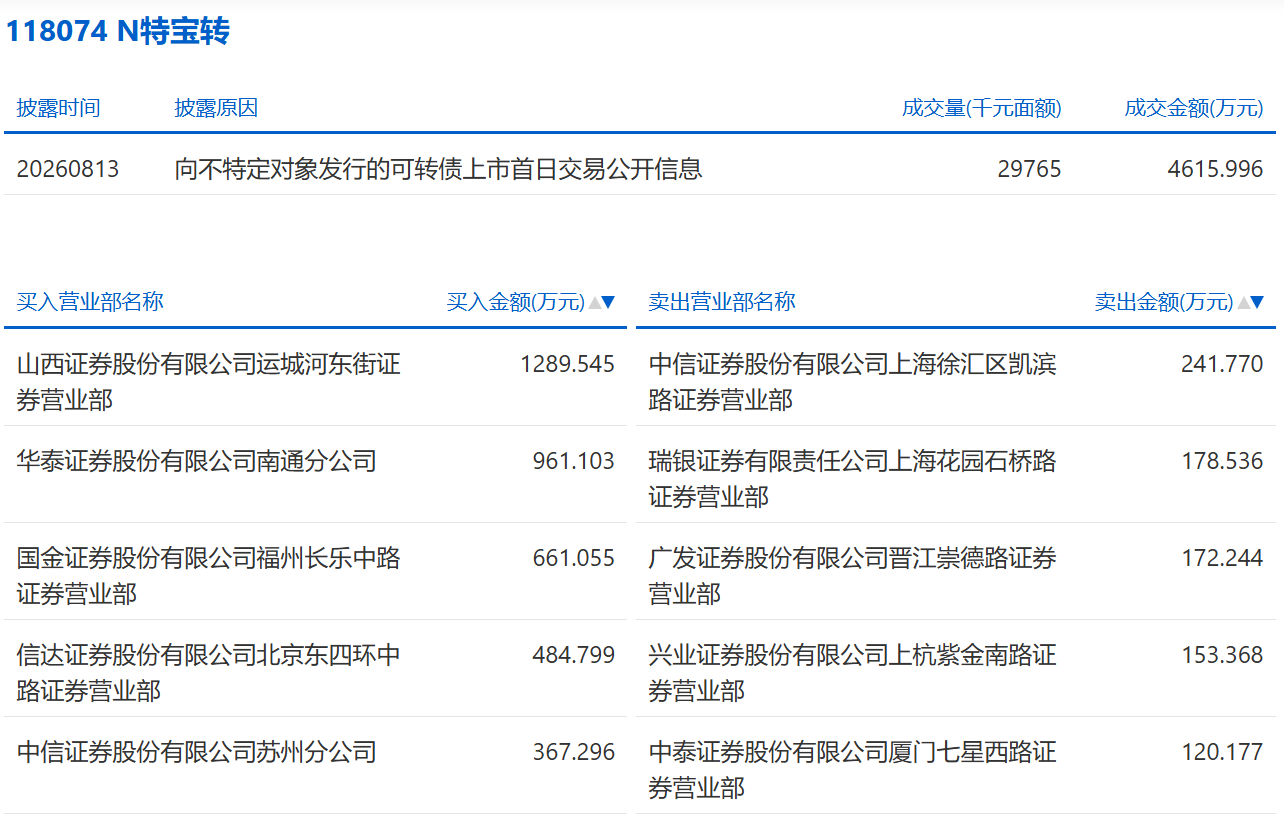Click sell amount 172.244
Viewport: 1284px width, 822px height.
[x=1222, y=558]
